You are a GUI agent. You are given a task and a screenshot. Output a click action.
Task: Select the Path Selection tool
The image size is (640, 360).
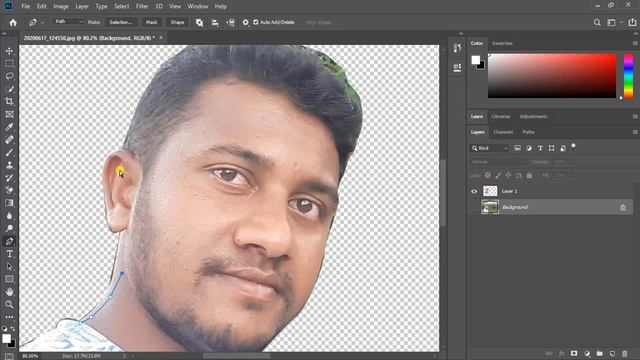click(9, 267)
